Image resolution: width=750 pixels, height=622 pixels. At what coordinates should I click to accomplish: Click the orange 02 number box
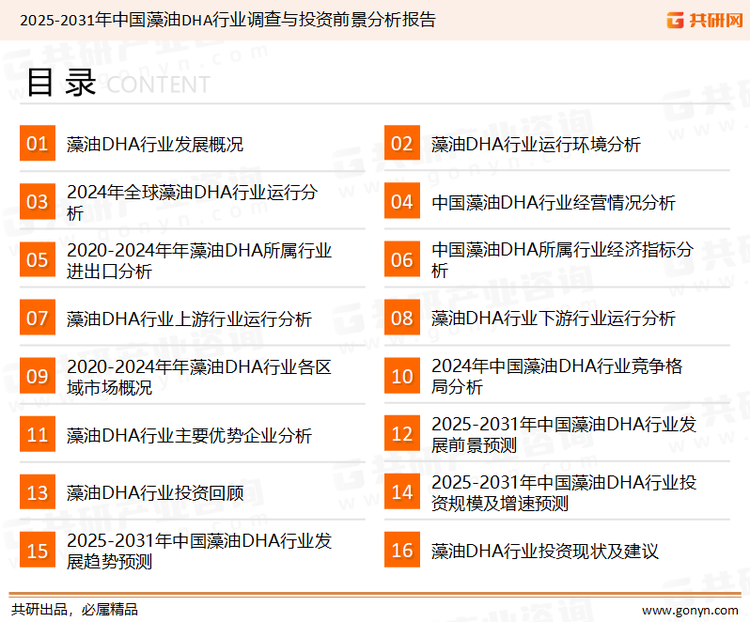tap(402, 143)
